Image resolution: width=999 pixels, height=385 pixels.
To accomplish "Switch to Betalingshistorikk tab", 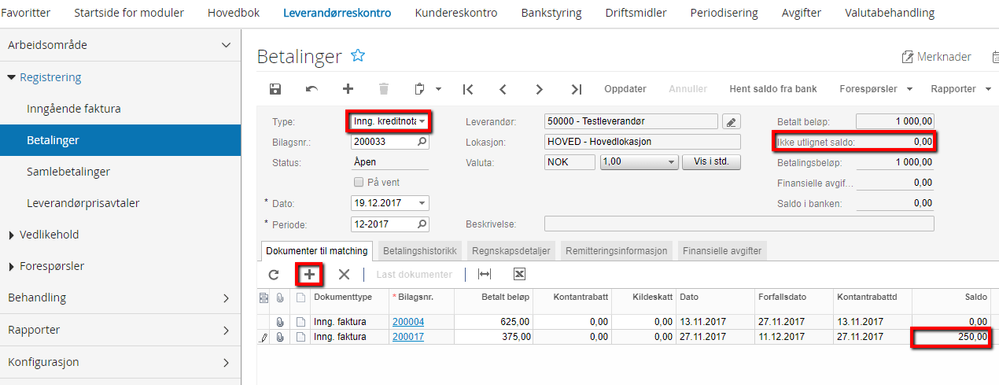I will [x=420, y=251].
